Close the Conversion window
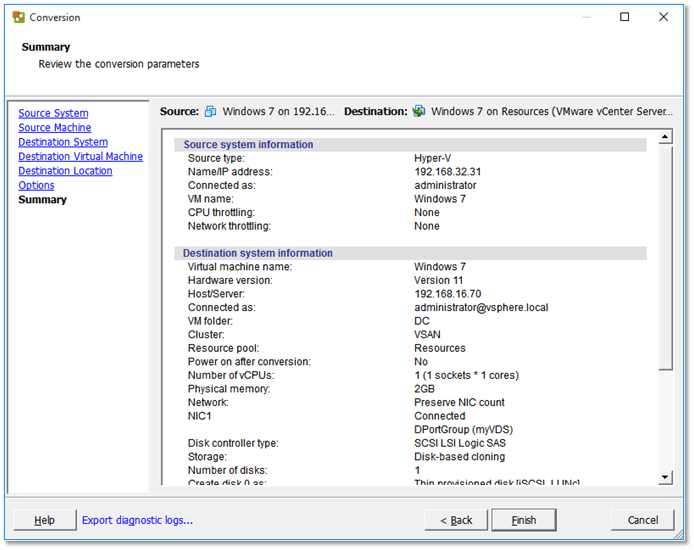 [x=663, y=17]
